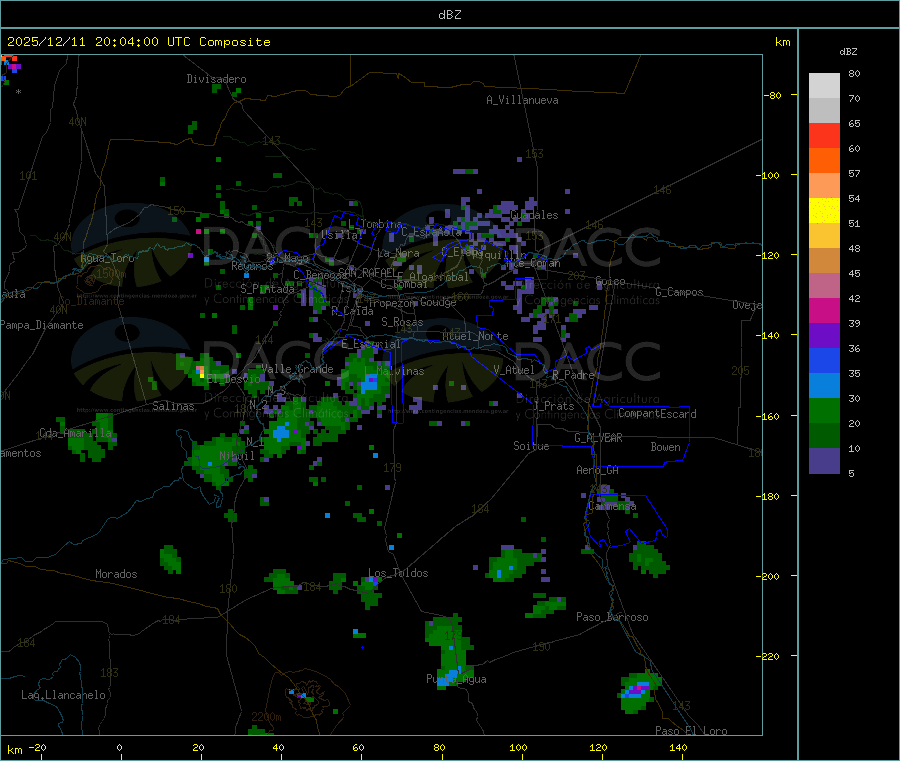Viewport: 900px width, 761px height.
Task: Click the 'Bowen' map label
Action: [x=665, y=447]
